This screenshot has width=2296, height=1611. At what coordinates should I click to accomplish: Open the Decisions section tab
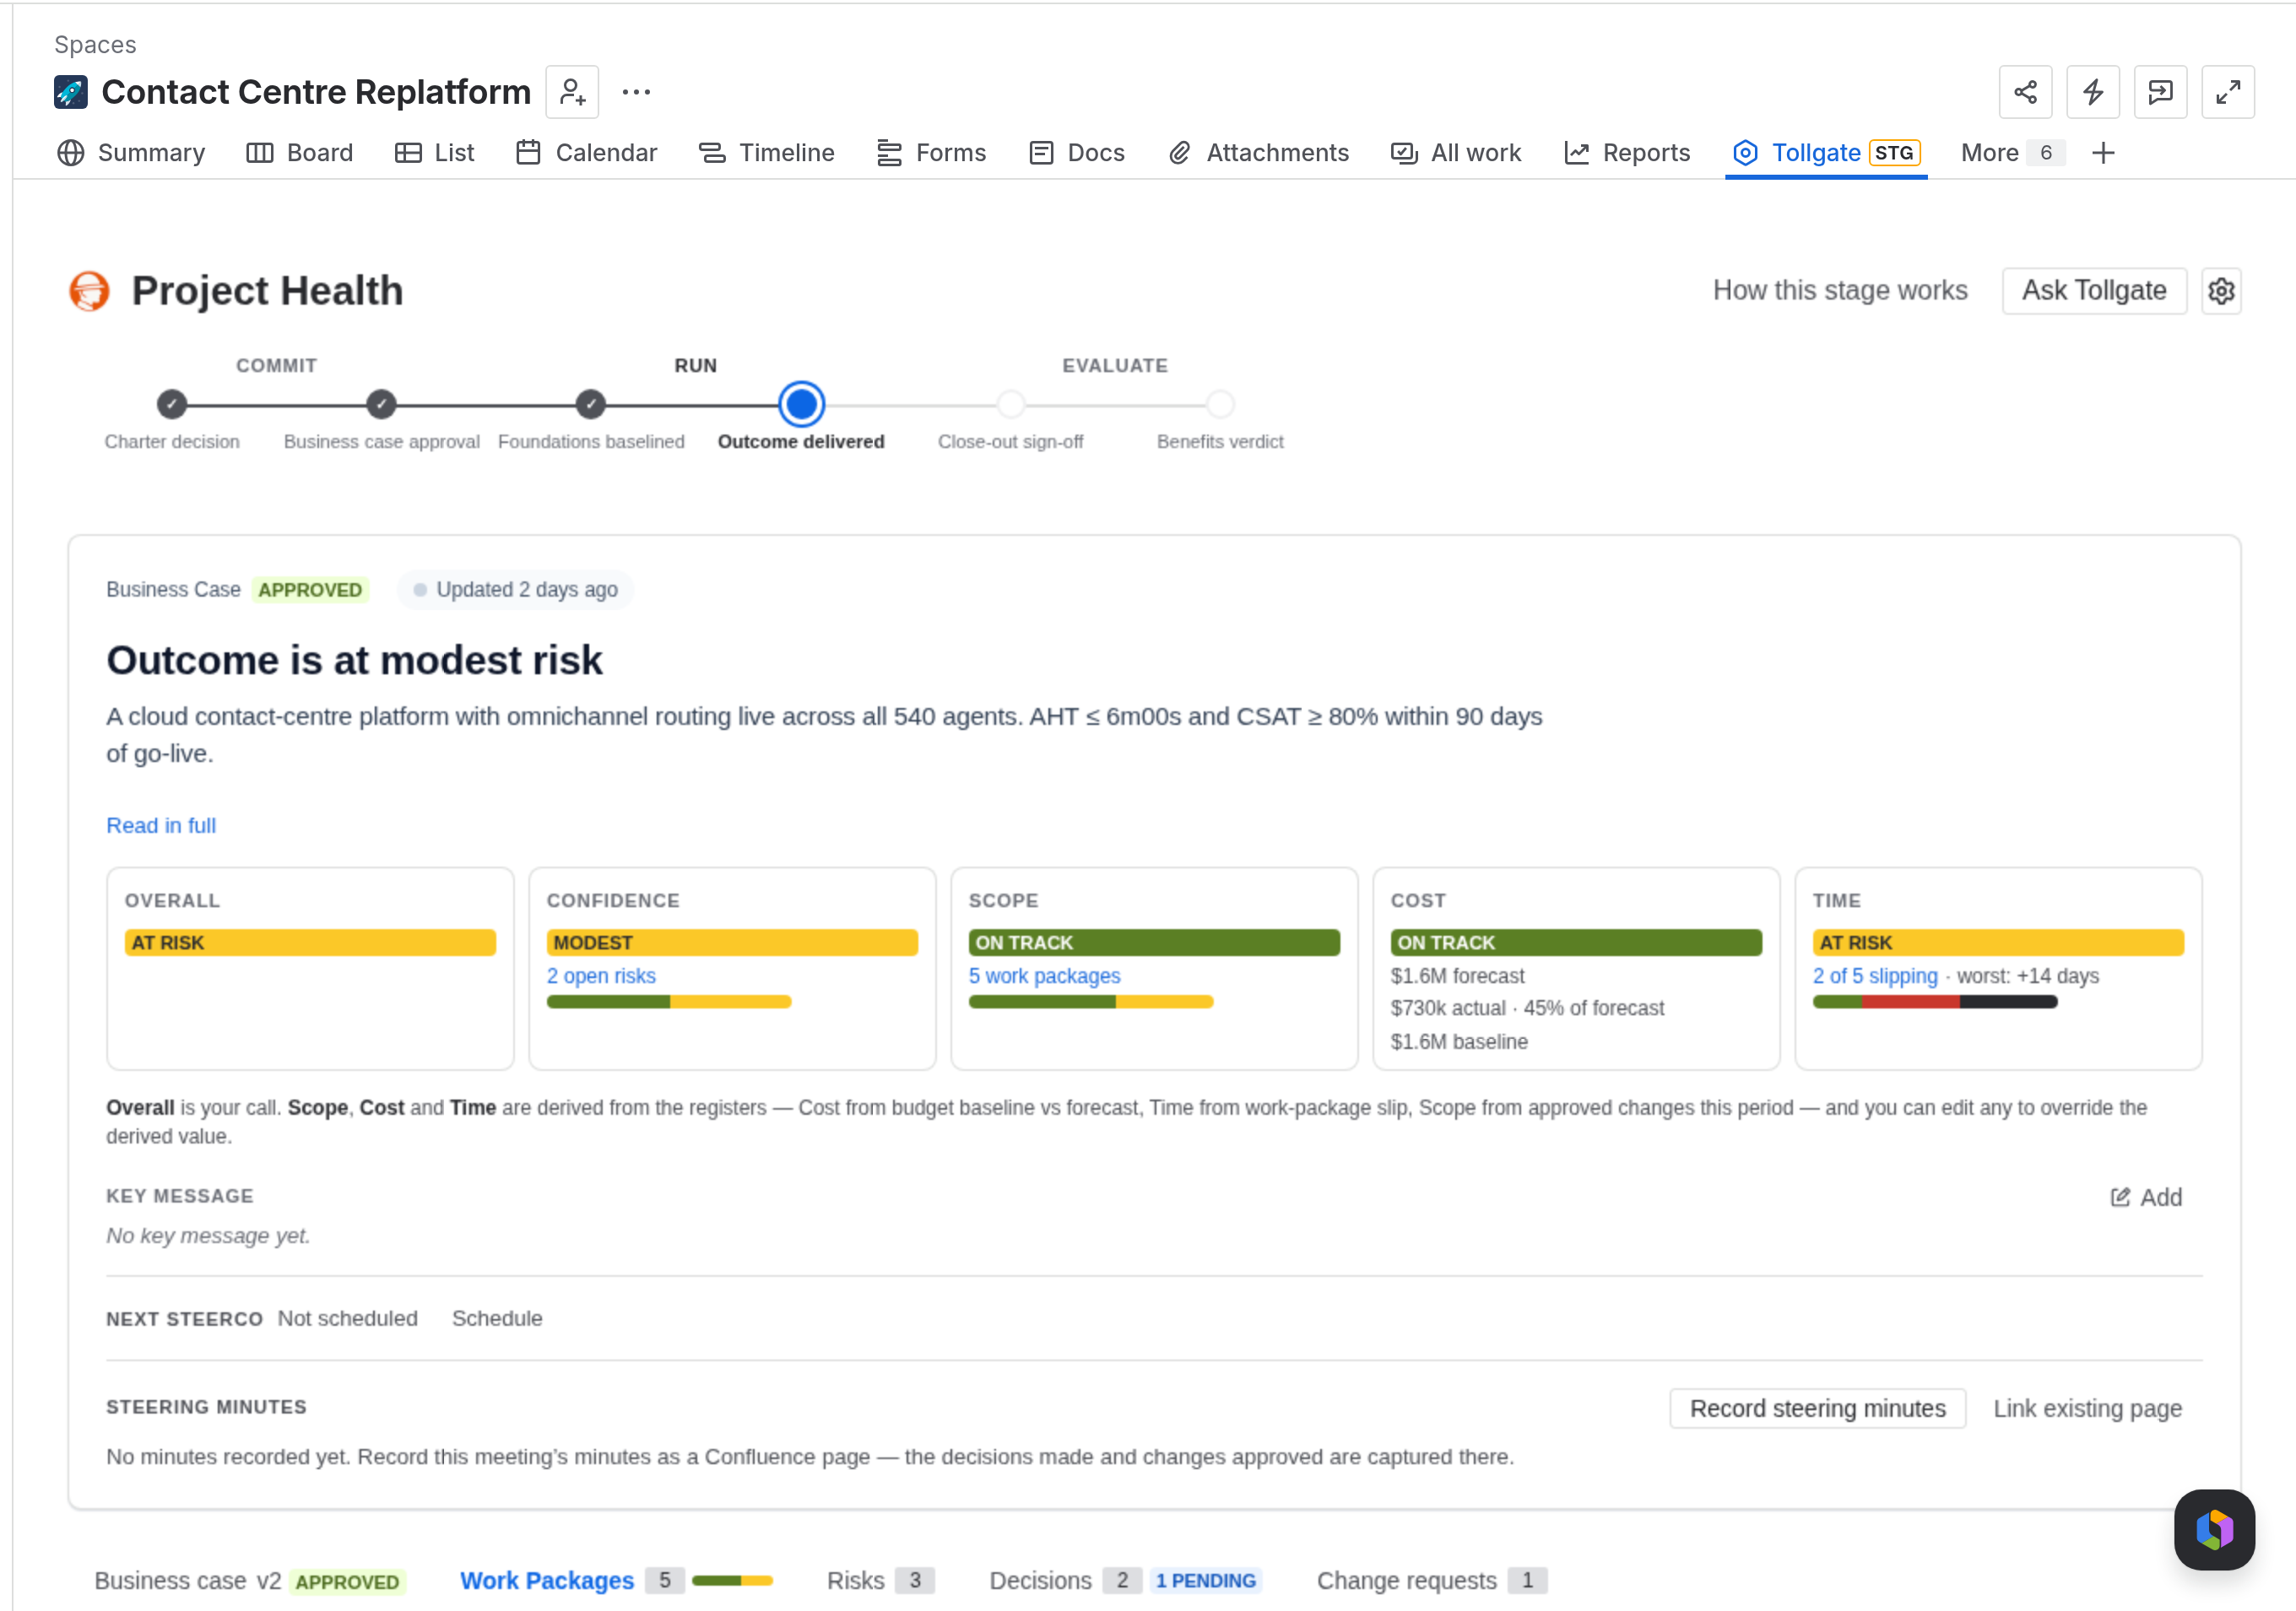click(1125, 1580)
